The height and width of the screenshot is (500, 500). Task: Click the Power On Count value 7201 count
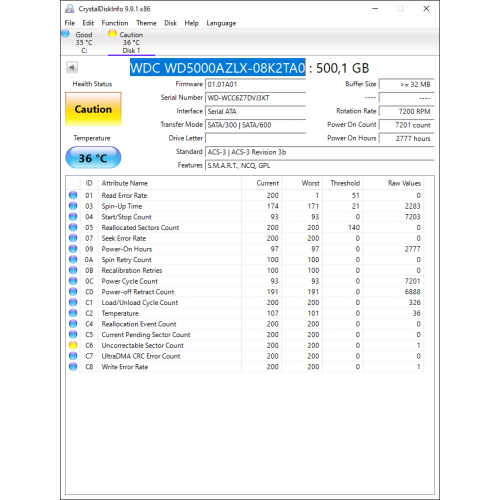407,125
